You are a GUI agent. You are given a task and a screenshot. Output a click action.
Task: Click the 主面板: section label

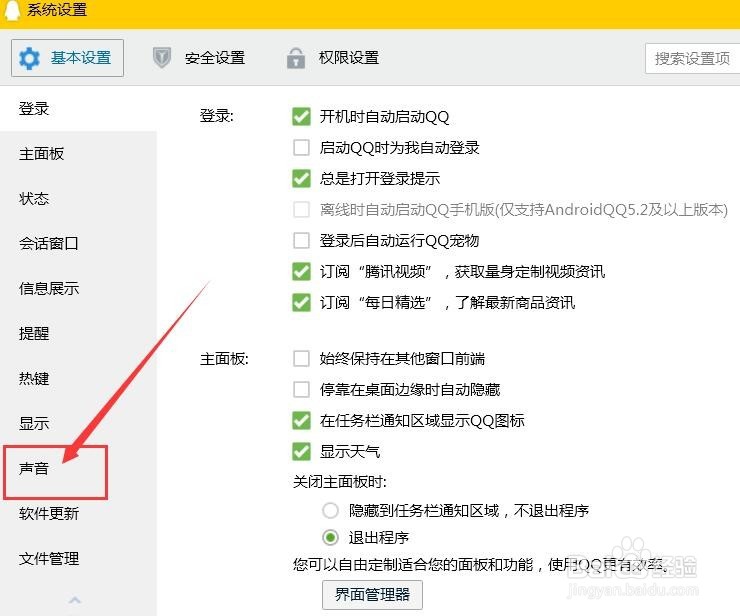224,359
